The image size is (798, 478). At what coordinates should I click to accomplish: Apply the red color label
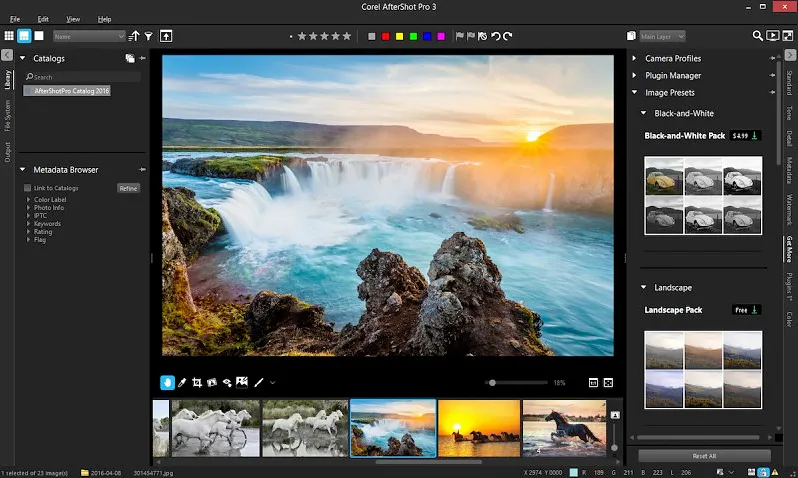tap(385, 36)
